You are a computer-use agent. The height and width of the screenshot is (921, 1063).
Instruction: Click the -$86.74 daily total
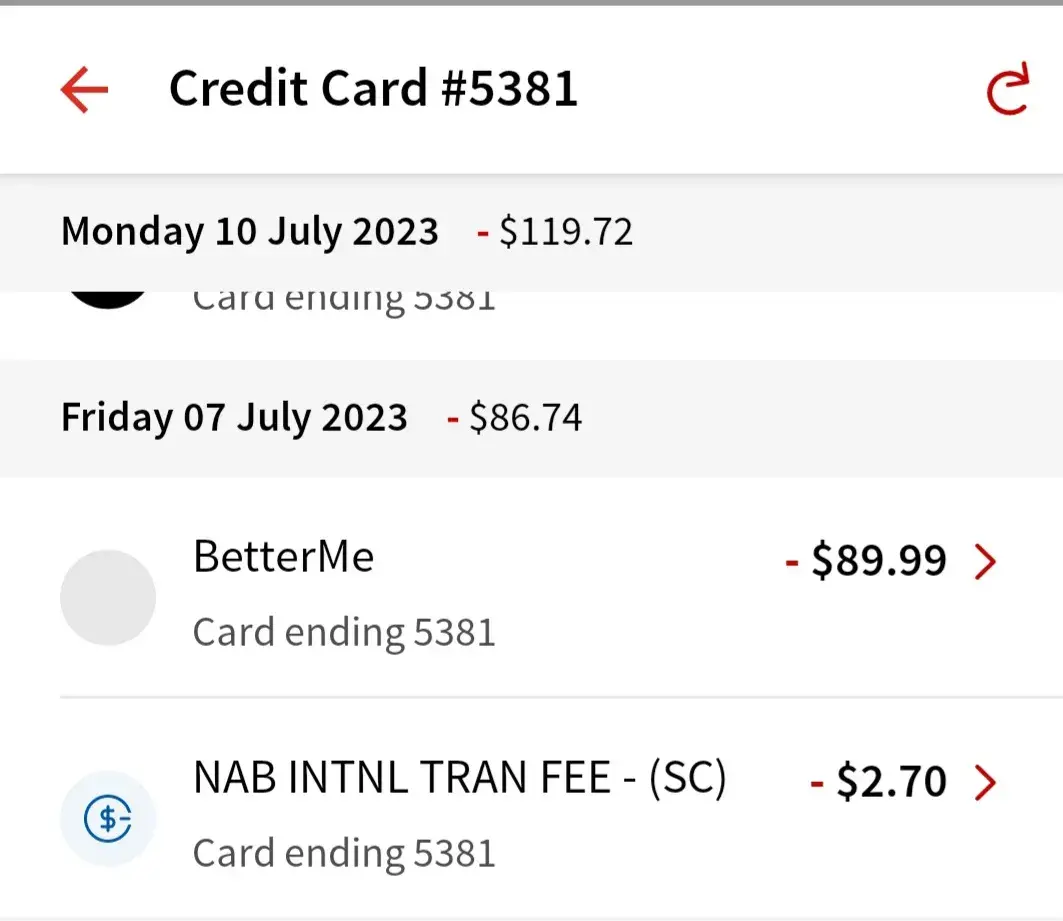pyautogui.click(x=515, y=417)
